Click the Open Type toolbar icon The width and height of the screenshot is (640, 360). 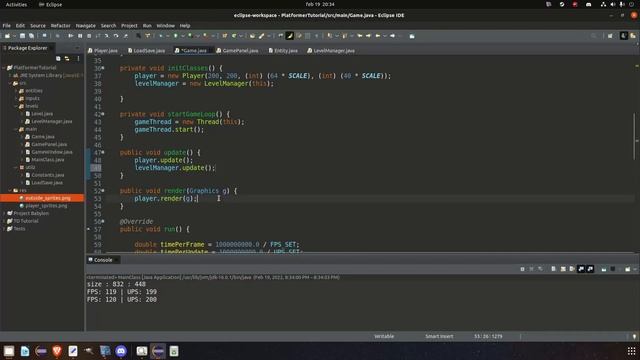252,36
